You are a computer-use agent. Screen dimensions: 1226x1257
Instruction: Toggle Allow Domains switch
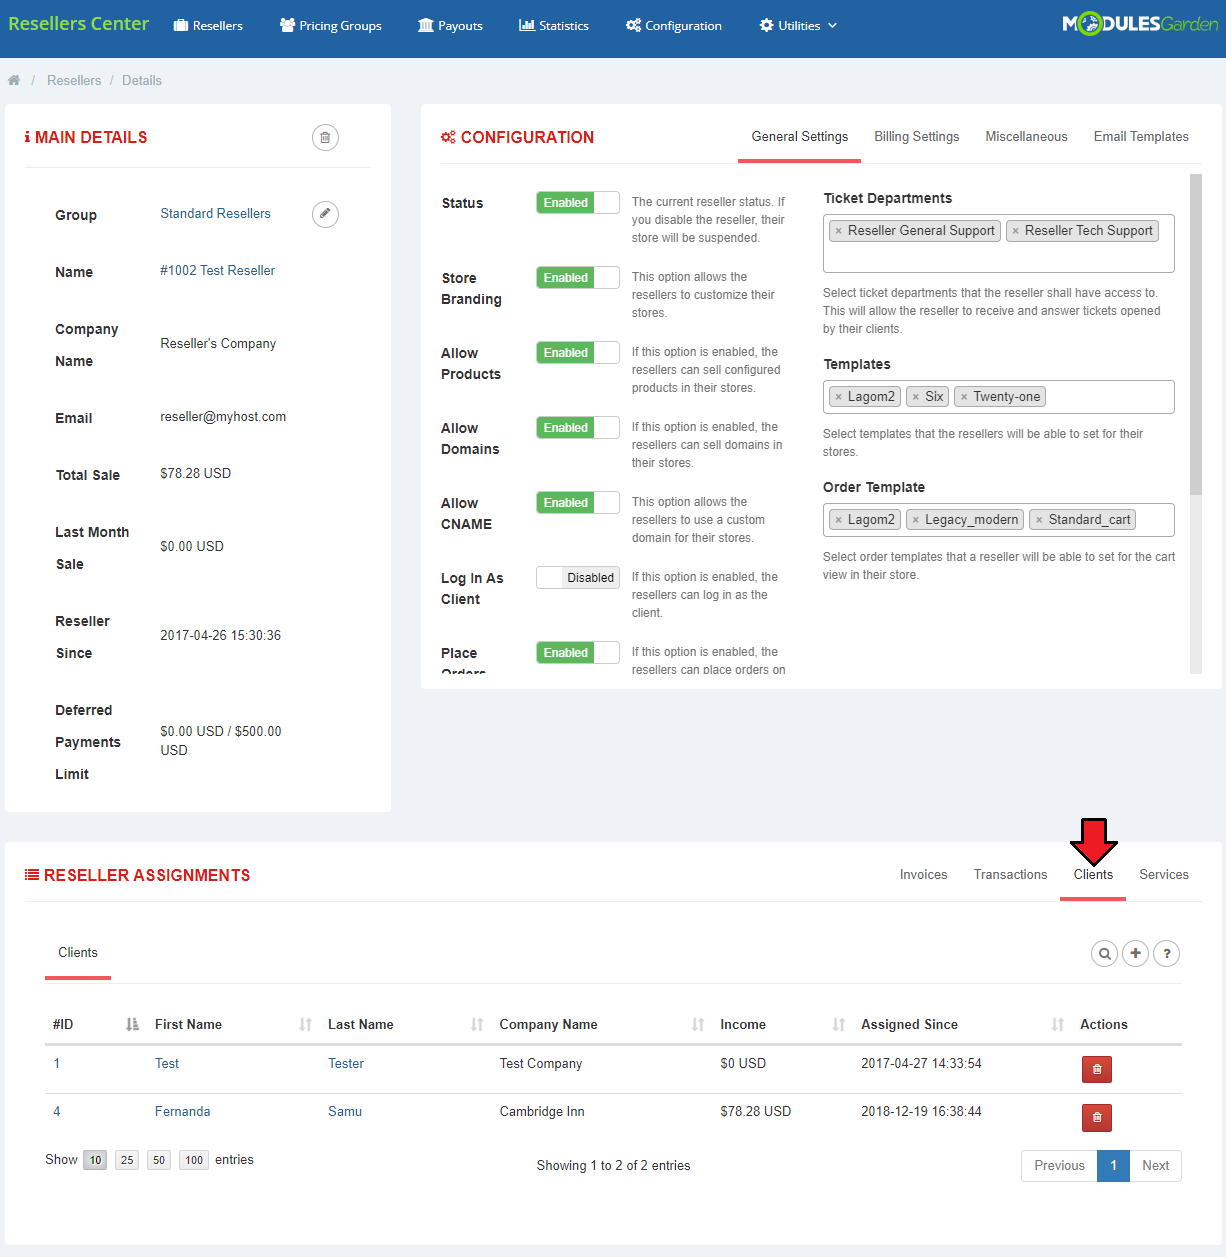coord(578,428)
